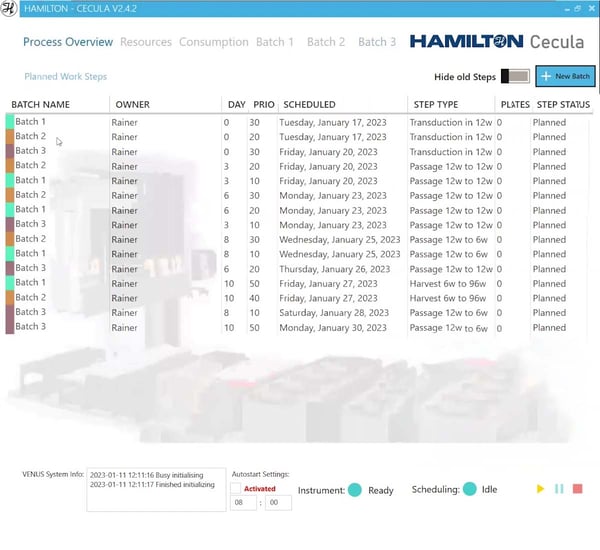Click the blue pause scheduling icon
This screenshot has height=550, width=600.
point(559,489)
